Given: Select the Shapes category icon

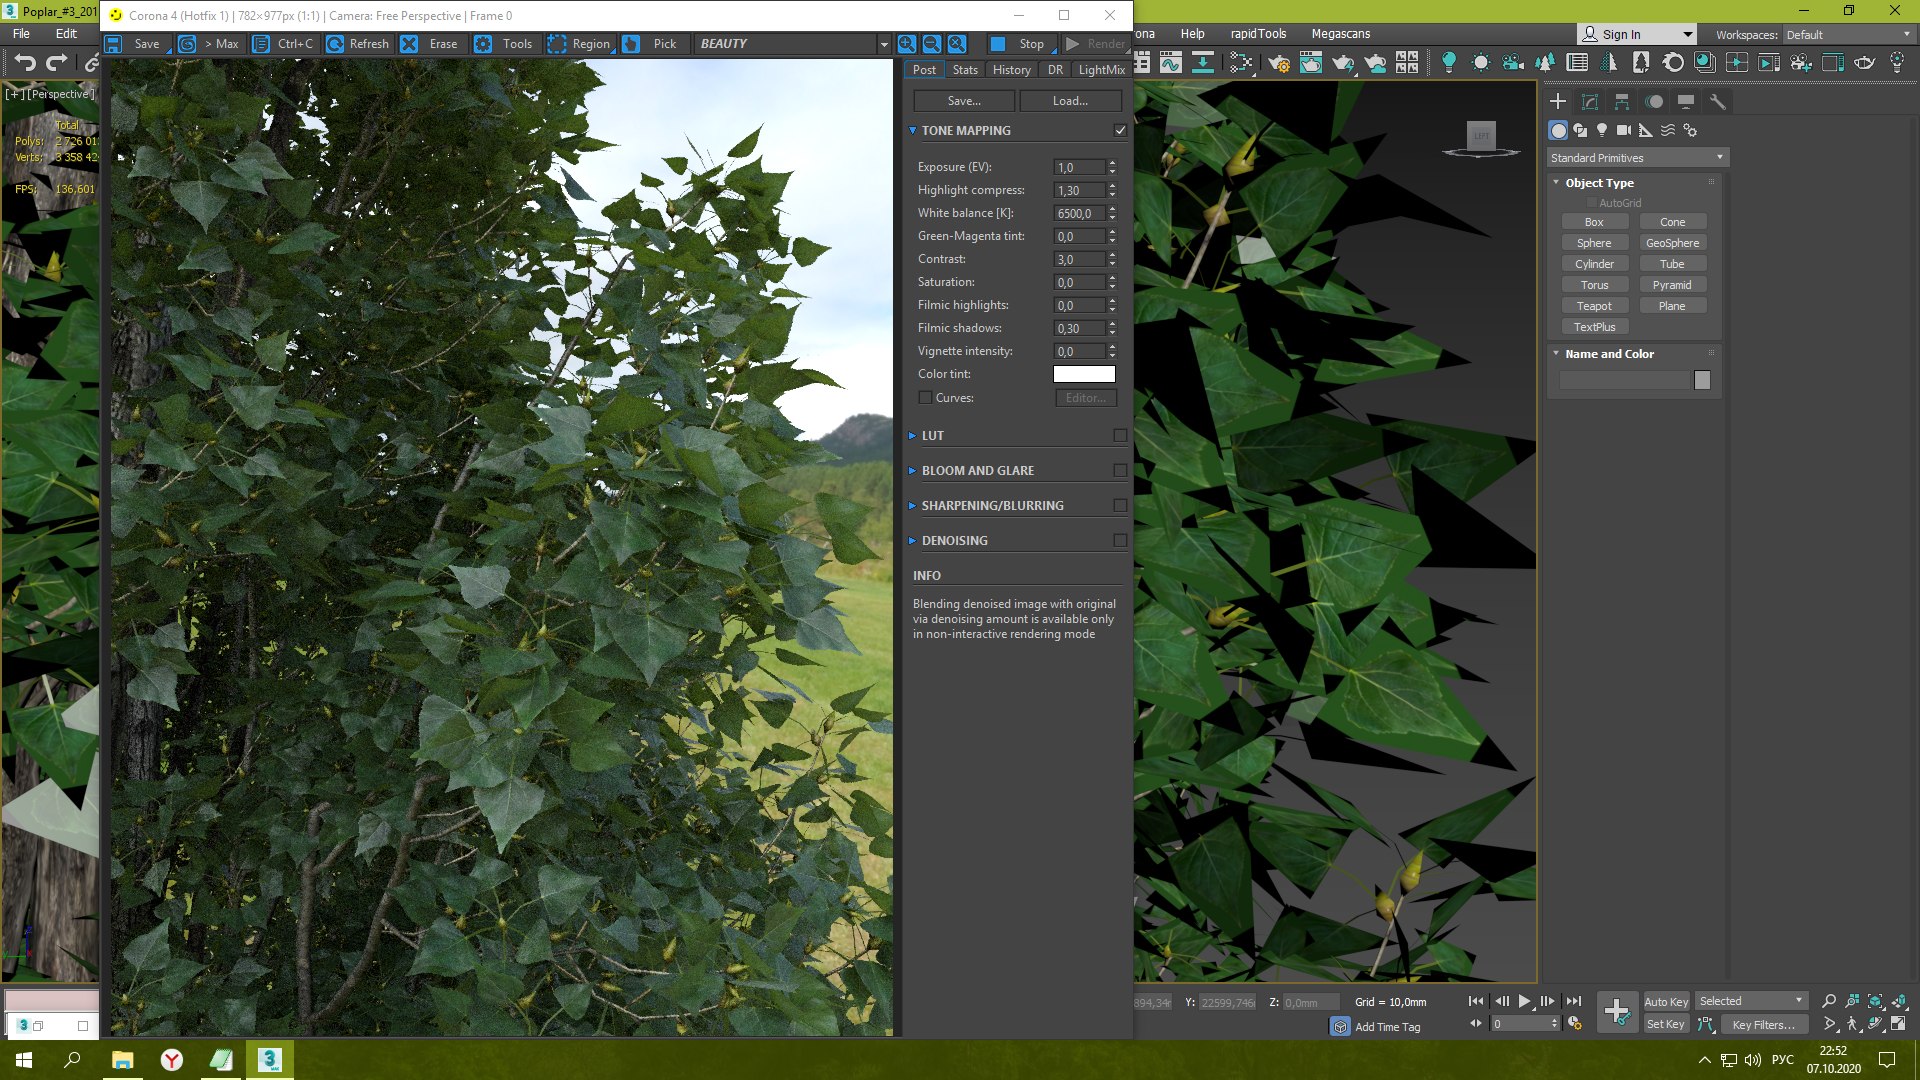Looking at the screenshot, I should coord(1580,130).
